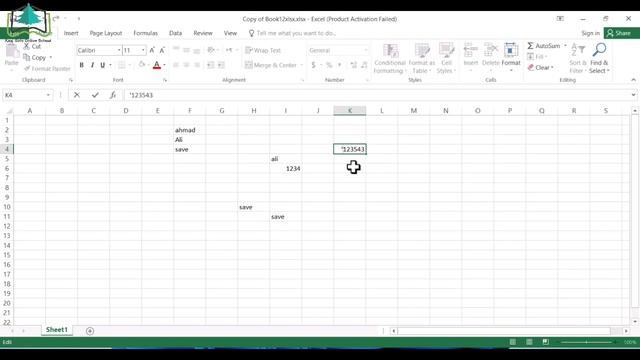This screenshot has height=360, width=640.
Task: Open Conditional Formatting menu
Action: point(390,58)
